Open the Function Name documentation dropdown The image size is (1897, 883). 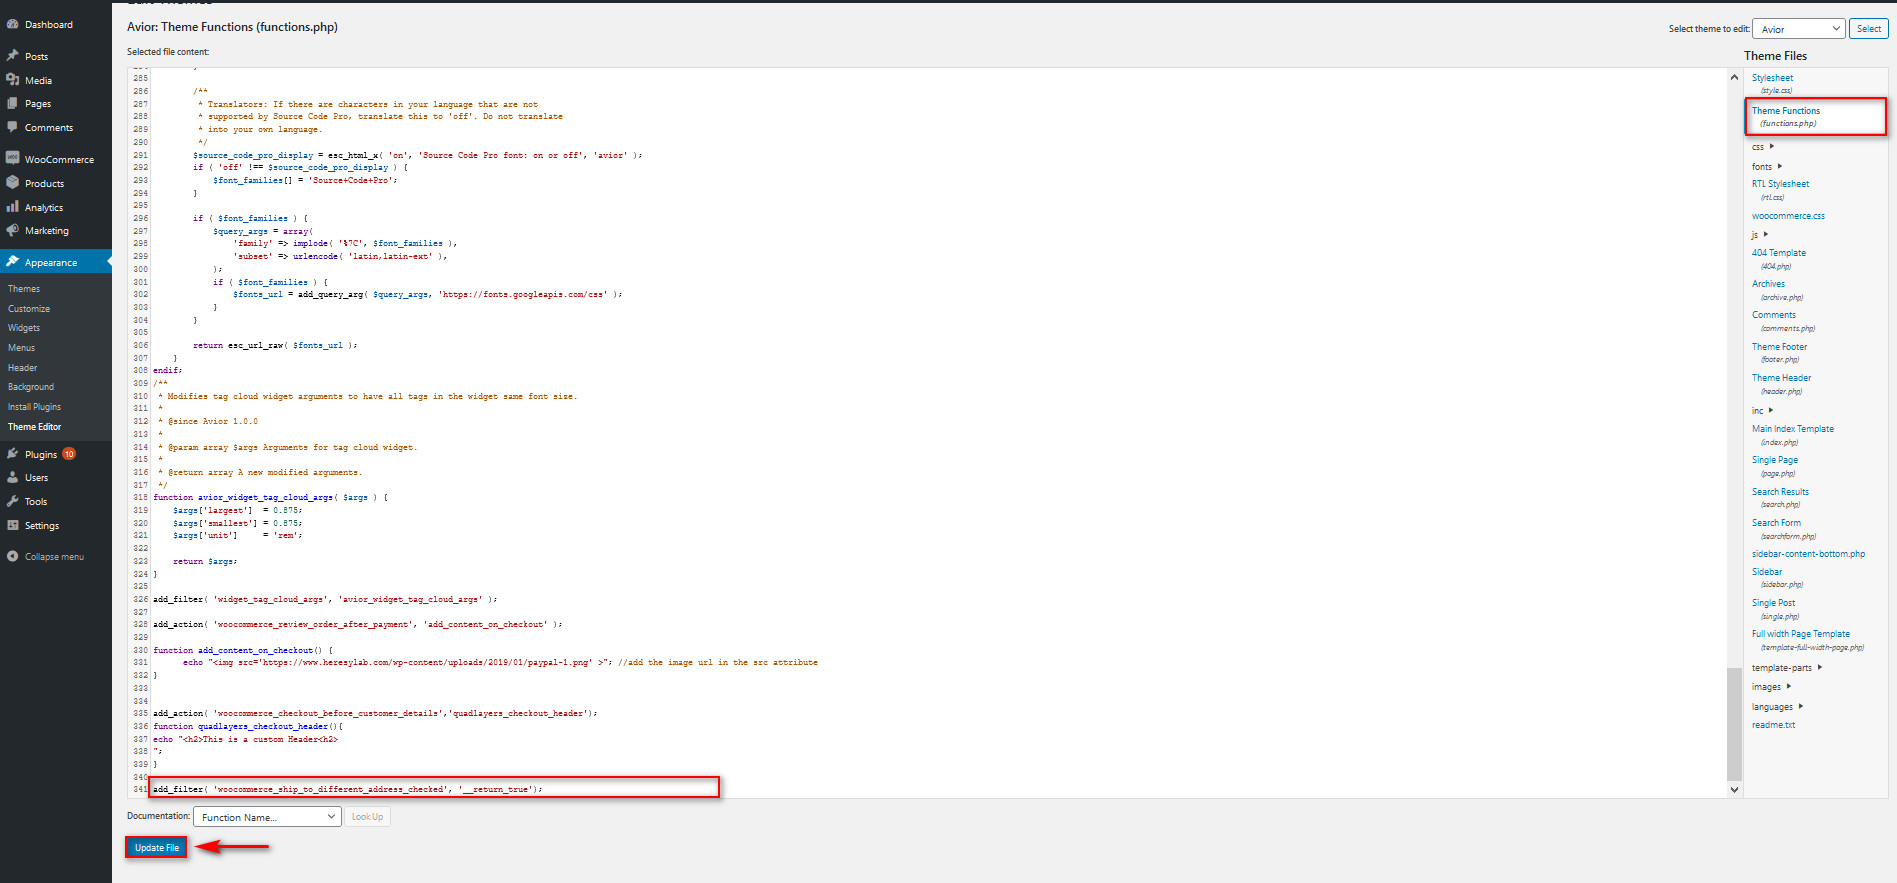(x=267, y=817)
